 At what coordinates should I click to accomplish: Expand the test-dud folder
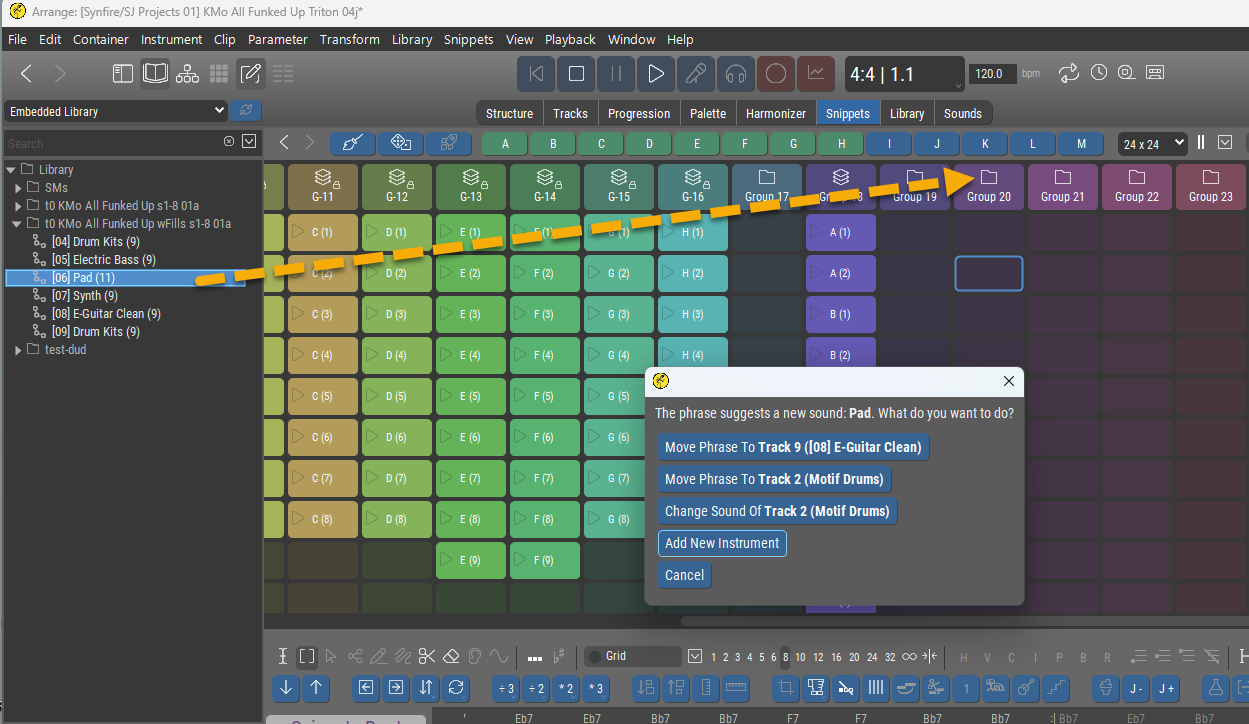[18, 350]
